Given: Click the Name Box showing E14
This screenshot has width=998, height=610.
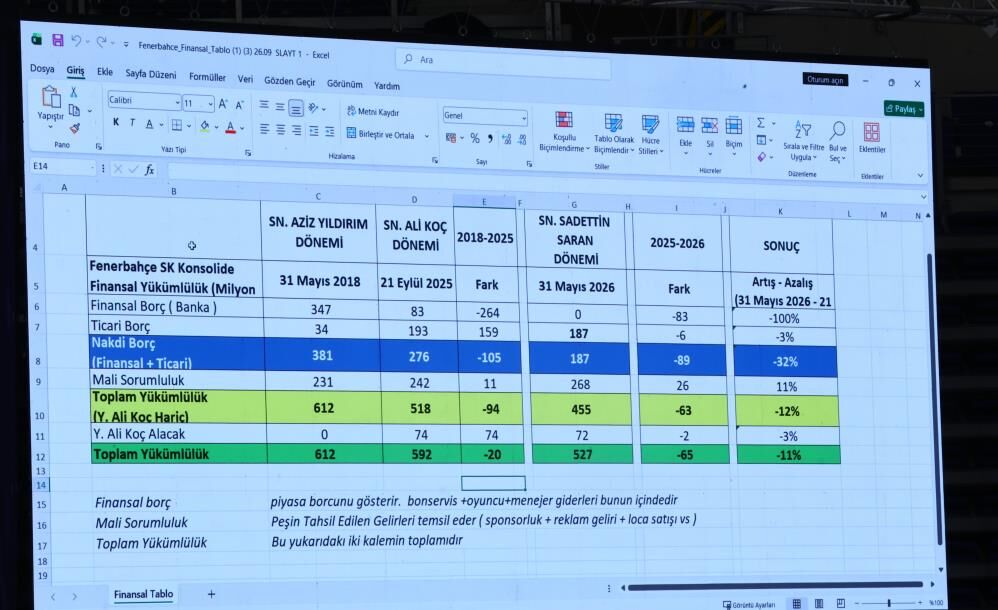Looking at the screenshot, I should point(62,167).
